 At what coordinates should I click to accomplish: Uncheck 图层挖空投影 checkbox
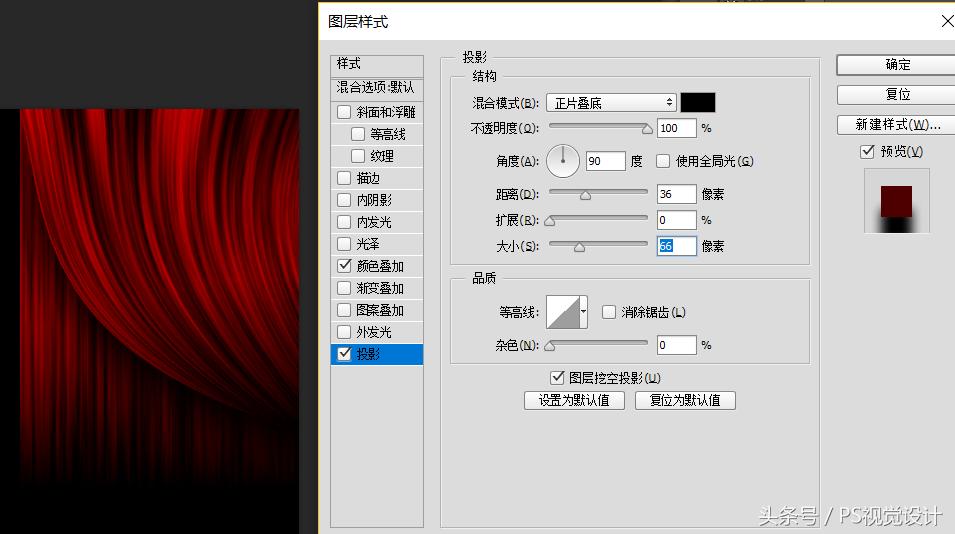(x=557, y=378)
